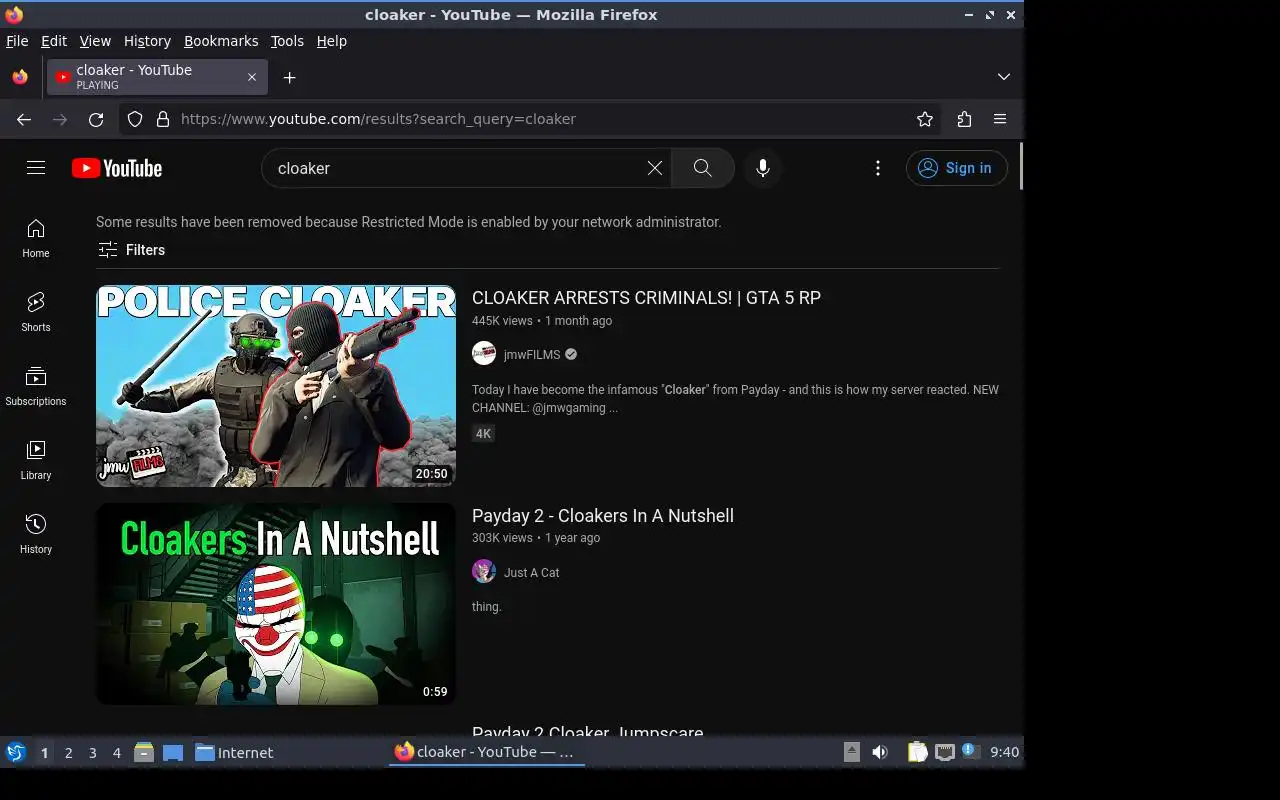Start voice search with the microphone
Viewport: 1280px width, 800px height.
pyautogui.click(x=763, y=168)
